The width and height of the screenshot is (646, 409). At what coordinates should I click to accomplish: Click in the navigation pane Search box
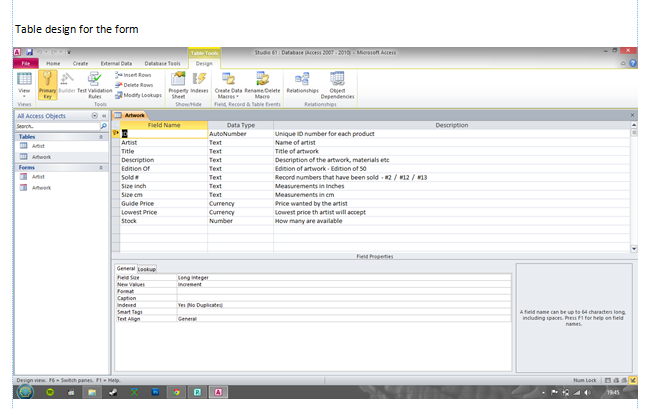click(58, 126)
